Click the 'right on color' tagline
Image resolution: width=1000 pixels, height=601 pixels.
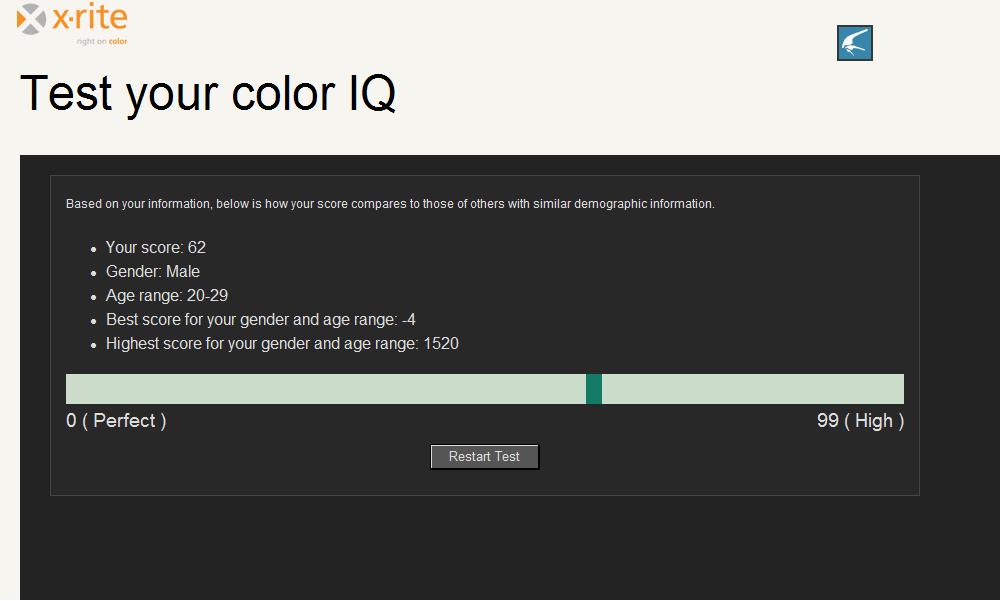[101, 41]
